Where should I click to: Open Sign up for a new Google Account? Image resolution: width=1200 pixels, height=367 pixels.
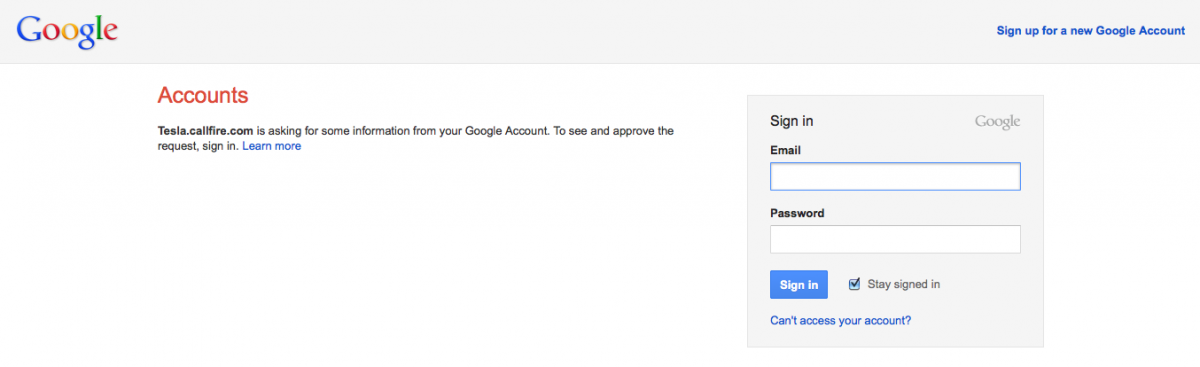(x=1091, y=31)
